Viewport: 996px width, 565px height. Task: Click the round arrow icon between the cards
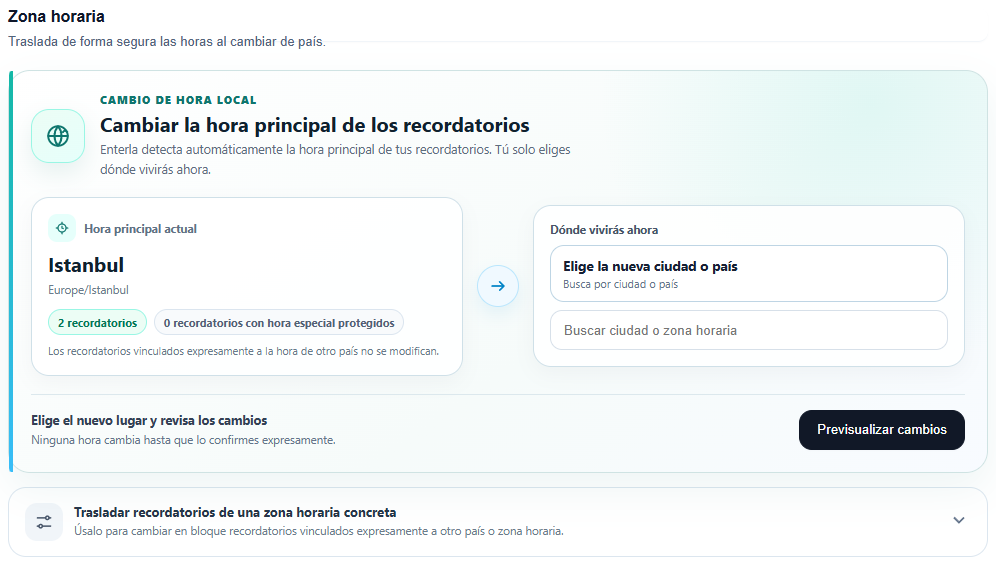pyautogui.click(x=498, y=286)
